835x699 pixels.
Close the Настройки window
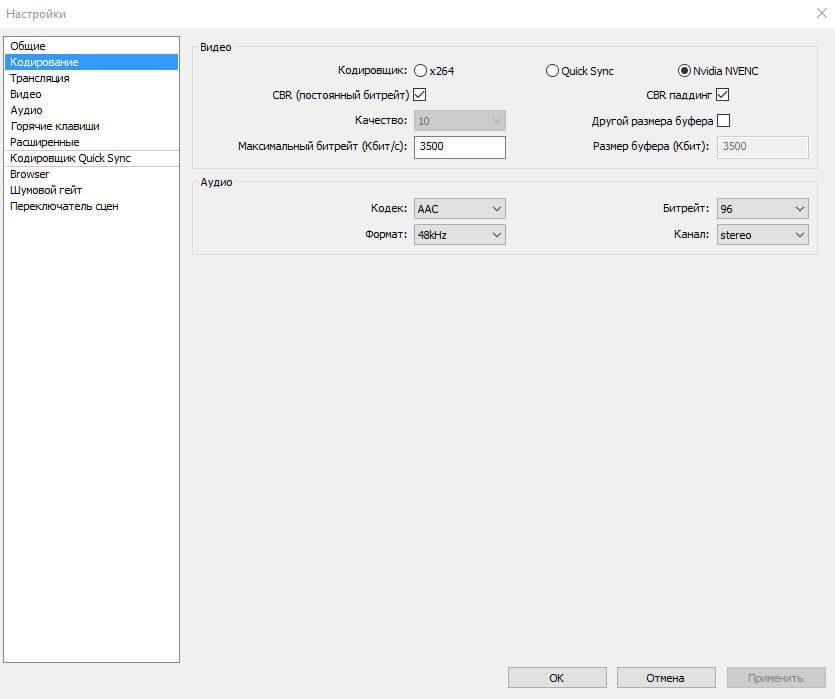[x=821, y=13]
